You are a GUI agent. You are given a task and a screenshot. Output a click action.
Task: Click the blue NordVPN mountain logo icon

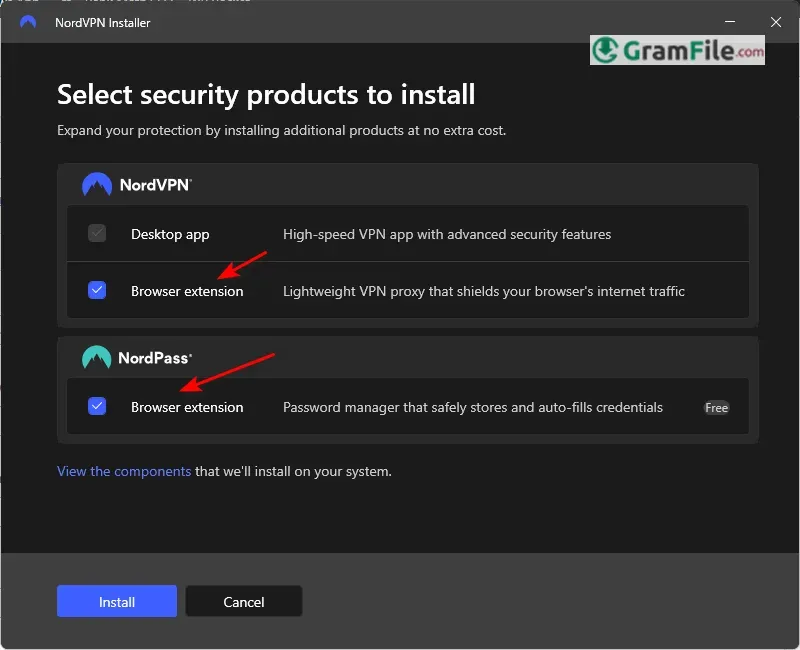pyautogui.click(x=97, y=184)
